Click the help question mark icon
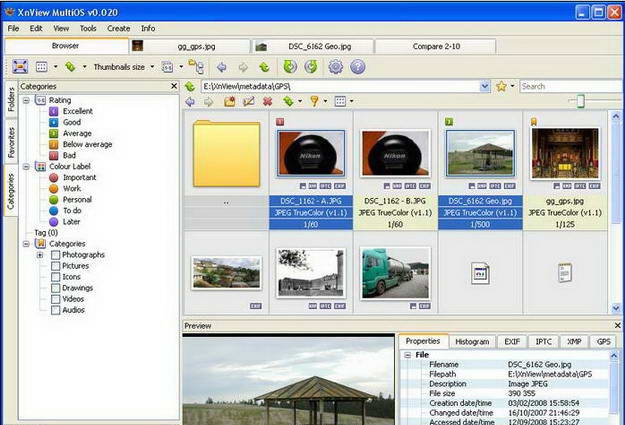Image resolution: width=625 pixels, height=425 pixels. [358, 67]
